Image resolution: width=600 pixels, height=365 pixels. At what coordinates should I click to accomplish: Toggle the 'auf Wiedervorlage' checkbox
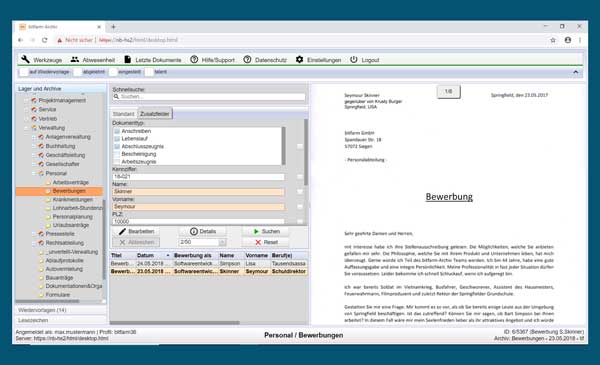tap(24, 72)
